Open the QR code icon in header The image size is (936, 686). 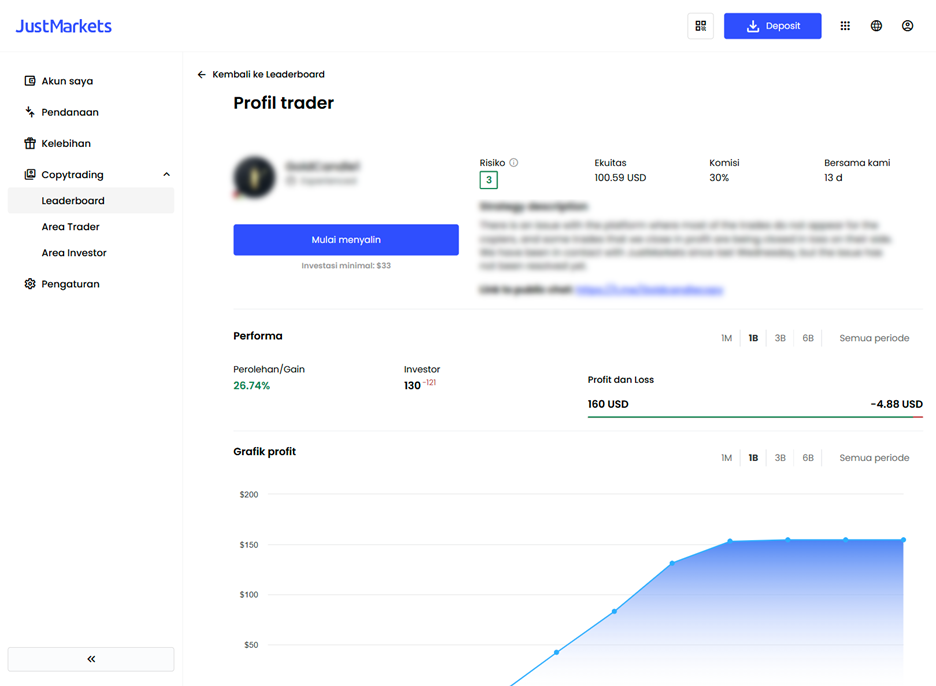[x=700, y=26]
